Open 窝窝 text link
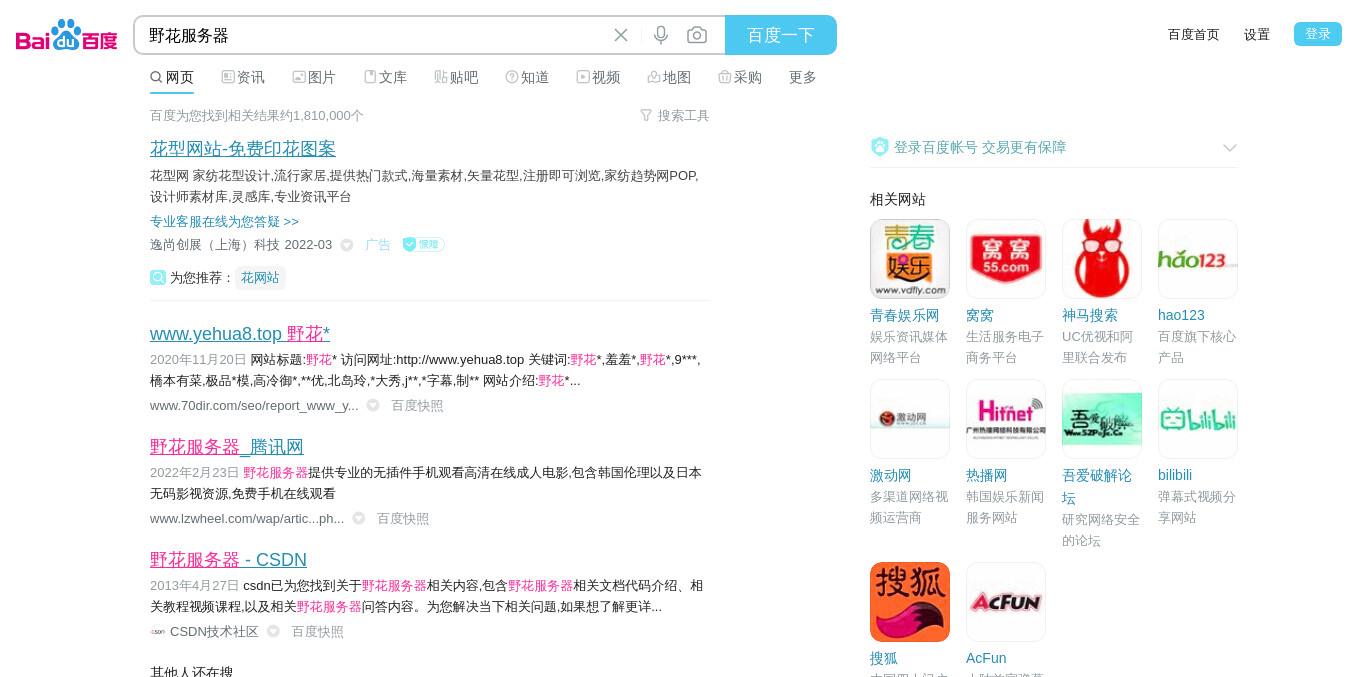Image resolution: width=1366 pixels, height=677 pixels. click(980, 315)
